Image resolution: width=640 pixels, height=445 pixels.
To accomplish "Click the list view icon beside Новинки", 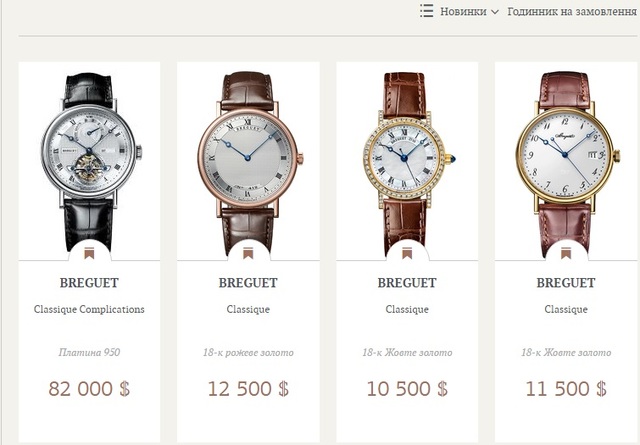I will 427,11.
